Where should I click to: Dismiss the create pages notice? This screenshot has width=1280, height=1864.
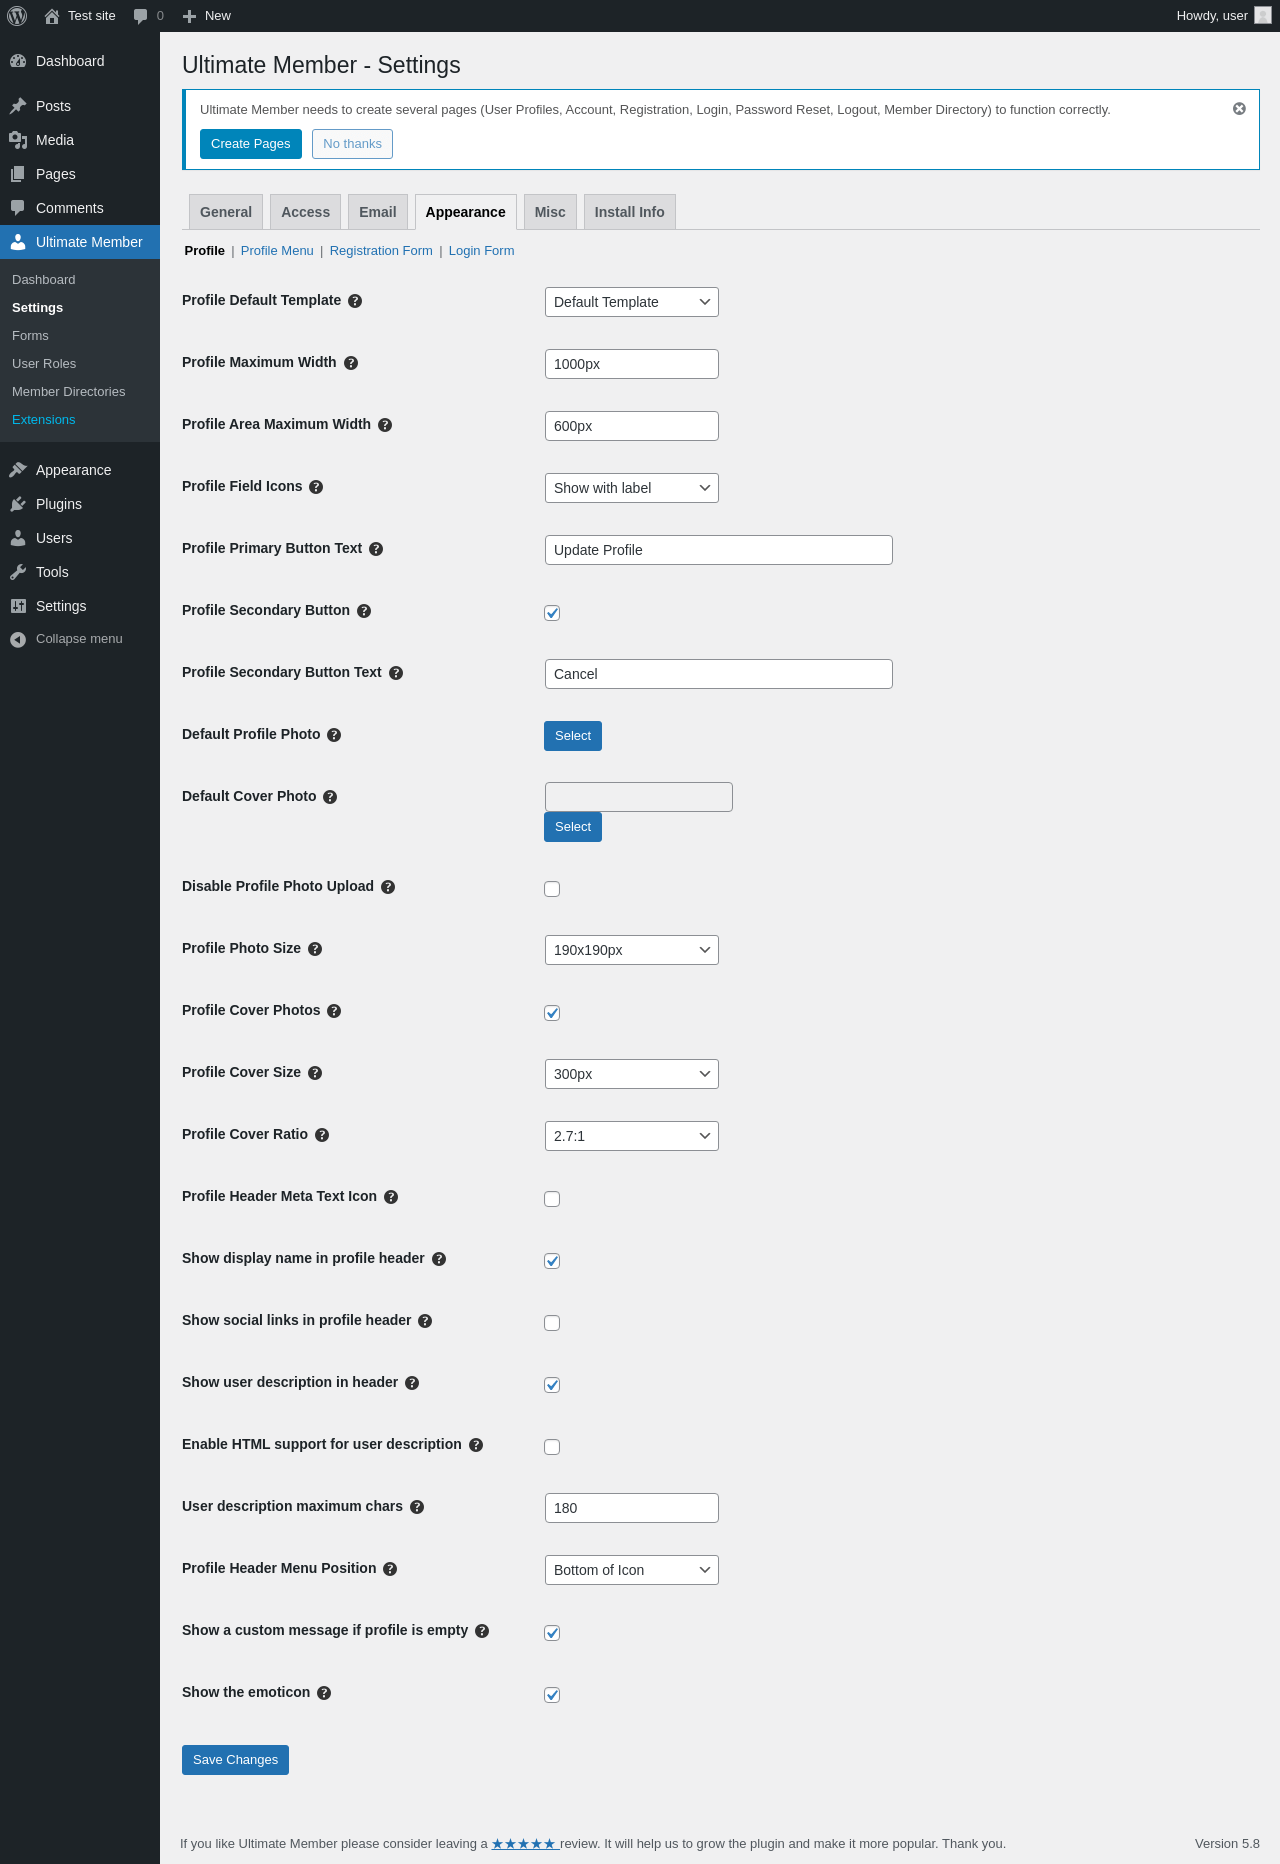[x=1239, y=109]
